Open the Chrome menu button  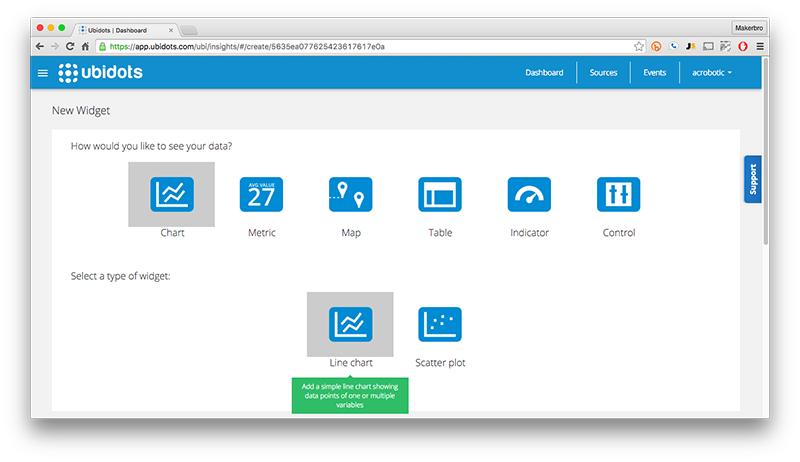pos(760,46)
